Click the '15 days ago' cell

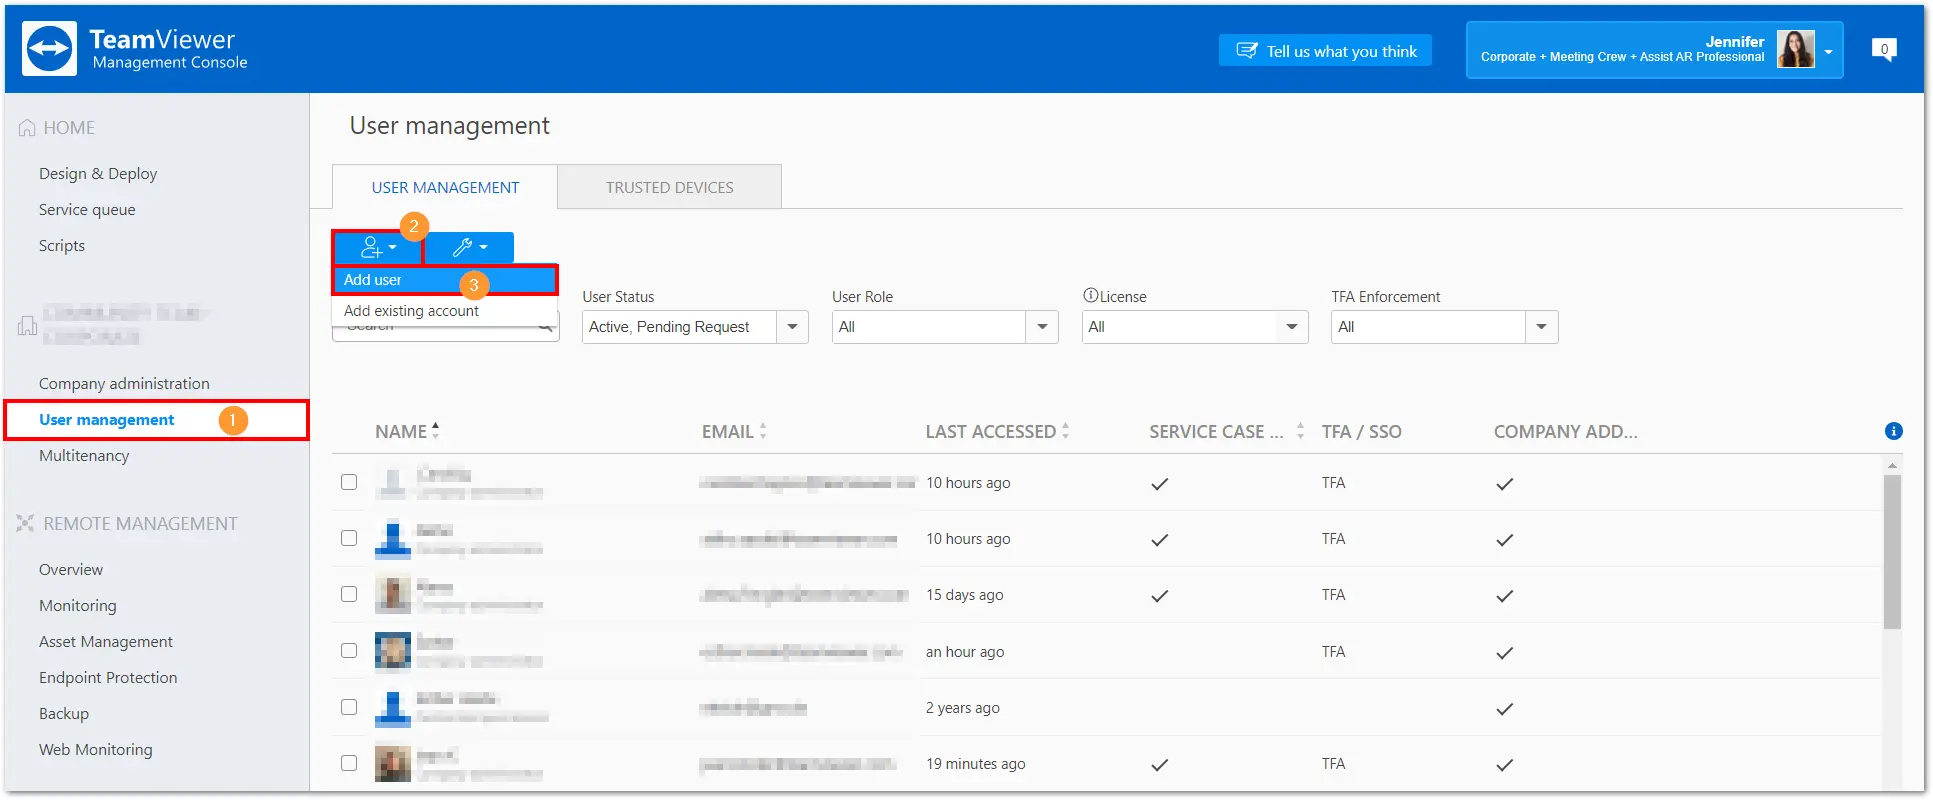coord(964,595)
